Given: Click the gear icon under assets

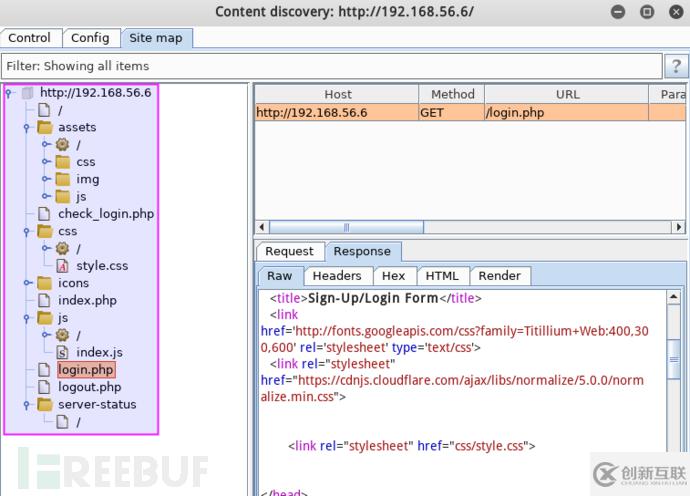Looking at the screenshot, I should (62, 144).
